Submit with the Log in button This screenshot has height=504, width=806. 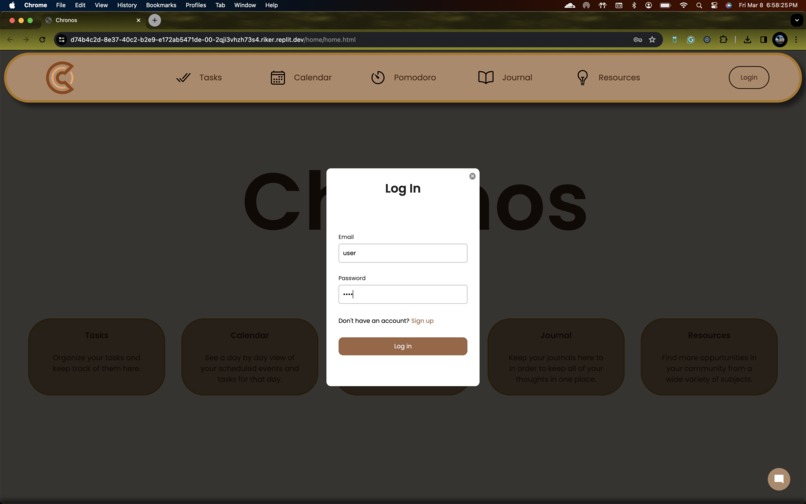(402, 346)
